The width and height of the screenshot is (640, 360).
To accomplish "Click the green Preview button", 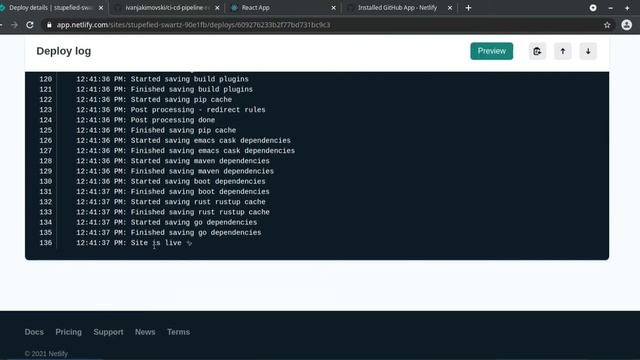I will [x=491, y=51].
